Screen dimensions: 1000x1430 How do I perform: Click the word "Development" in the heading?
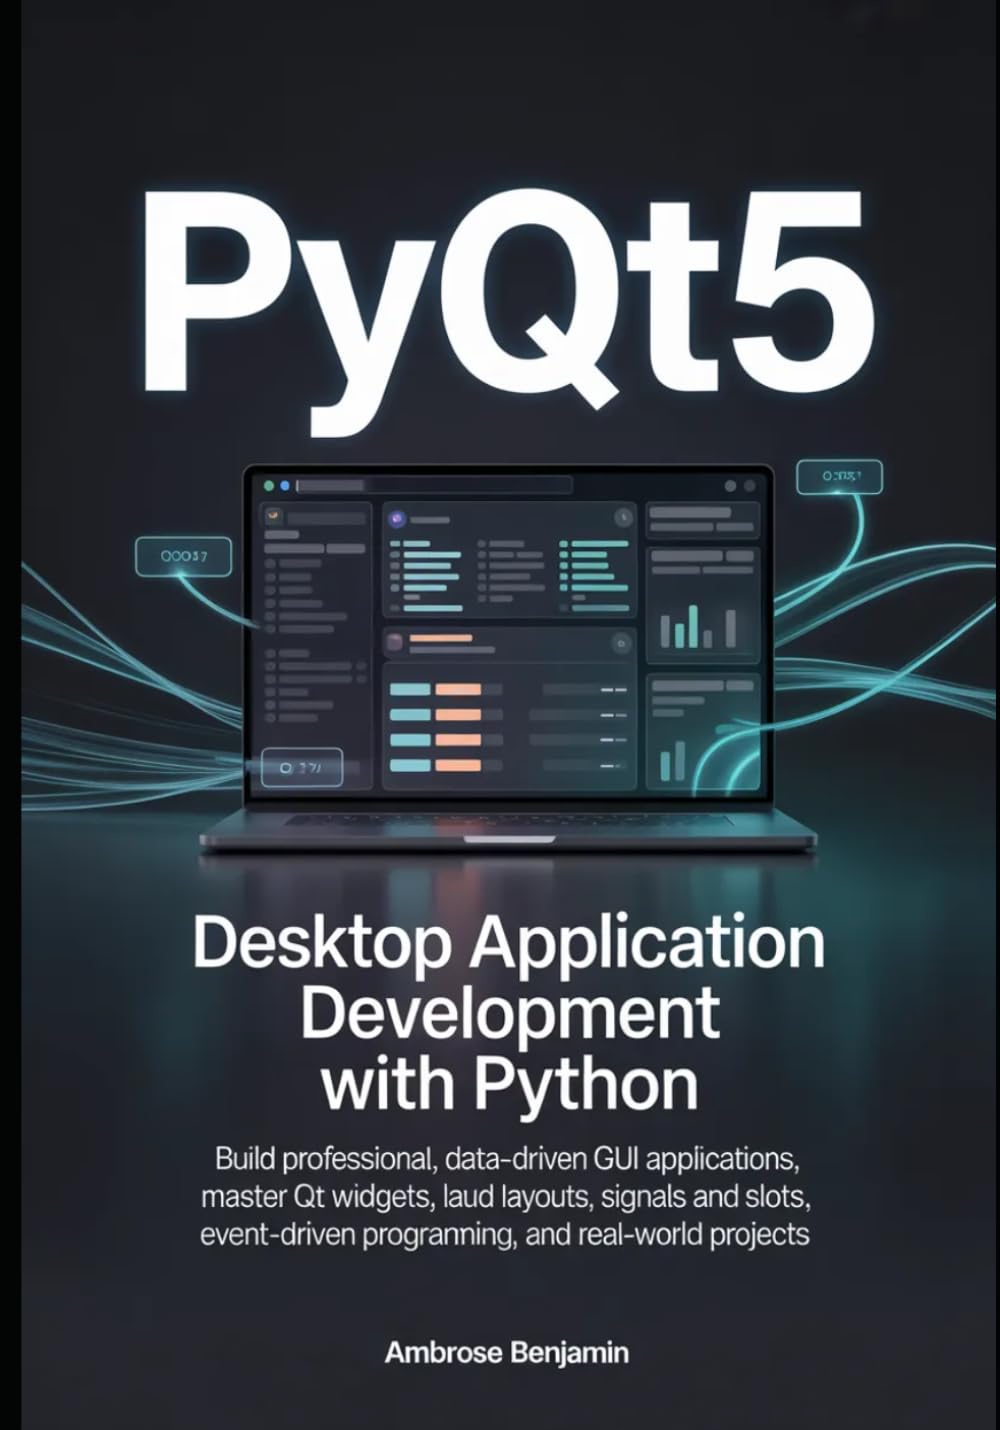[509, 1012]
